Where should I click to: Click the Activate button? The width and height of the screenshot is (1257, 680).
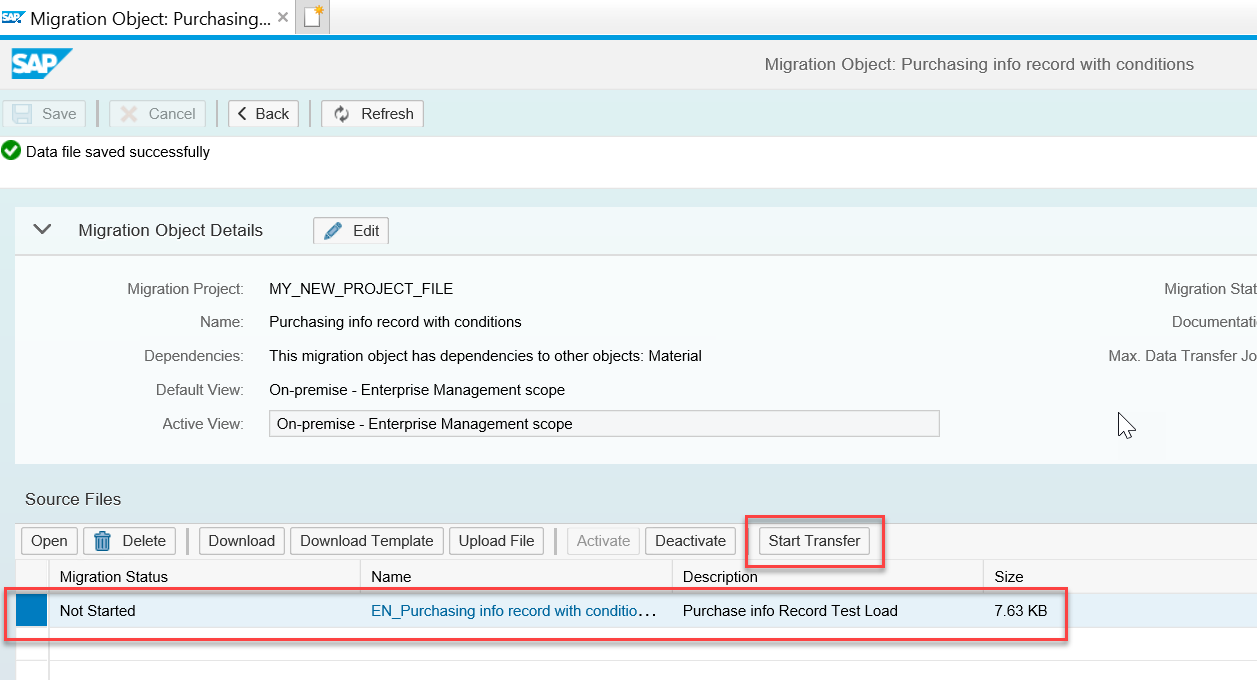coord(604,541)
